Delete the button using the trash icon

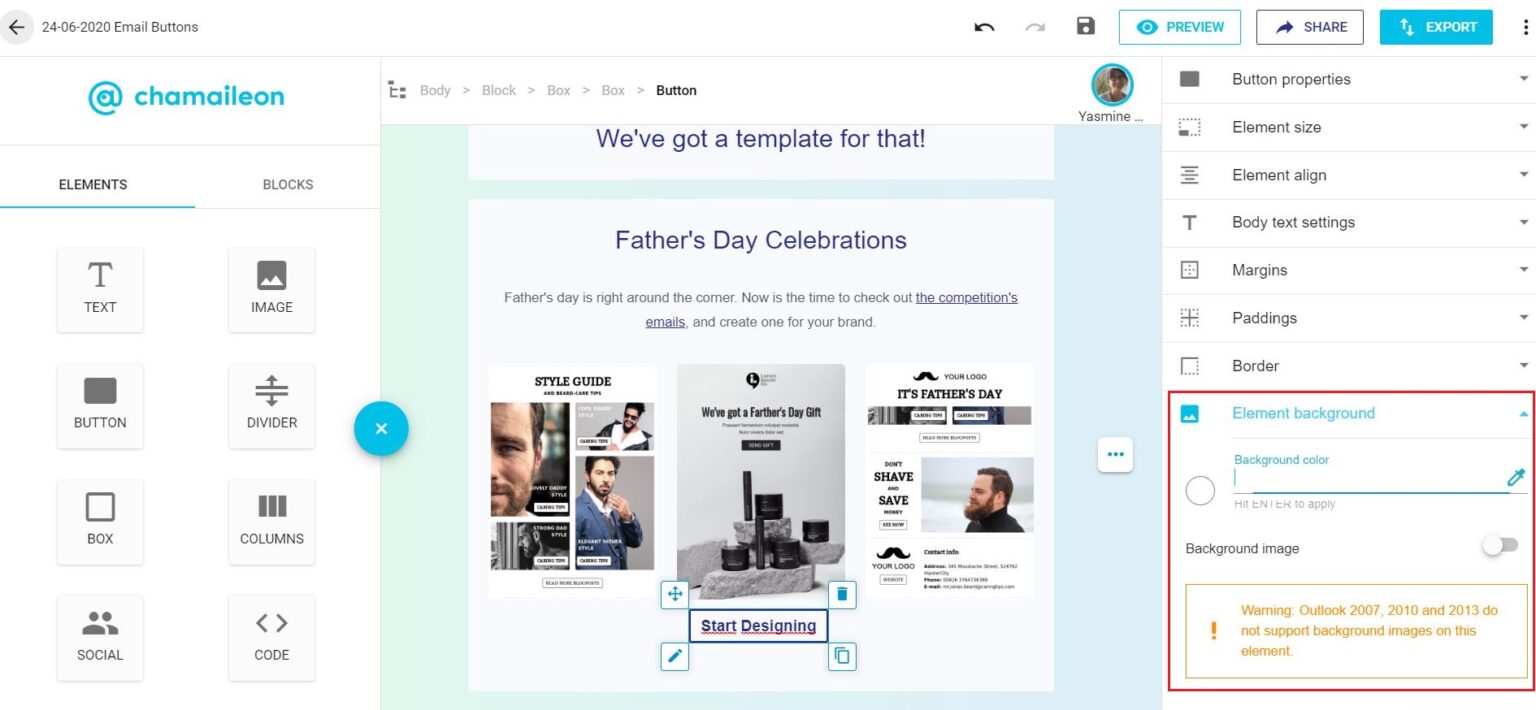[841, 593]
